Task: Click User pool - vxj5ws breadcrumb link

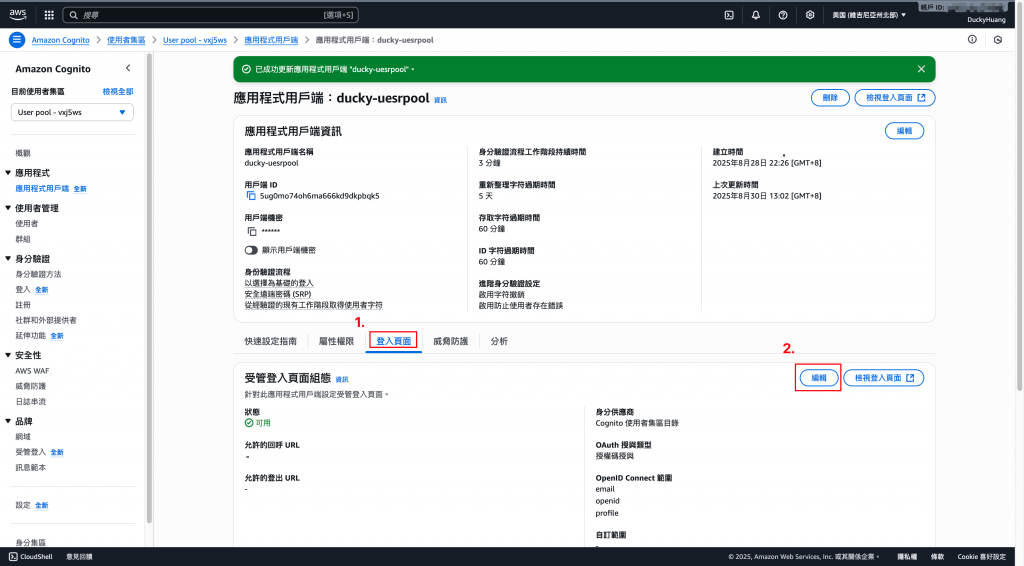Action: [x=195, y=40]
